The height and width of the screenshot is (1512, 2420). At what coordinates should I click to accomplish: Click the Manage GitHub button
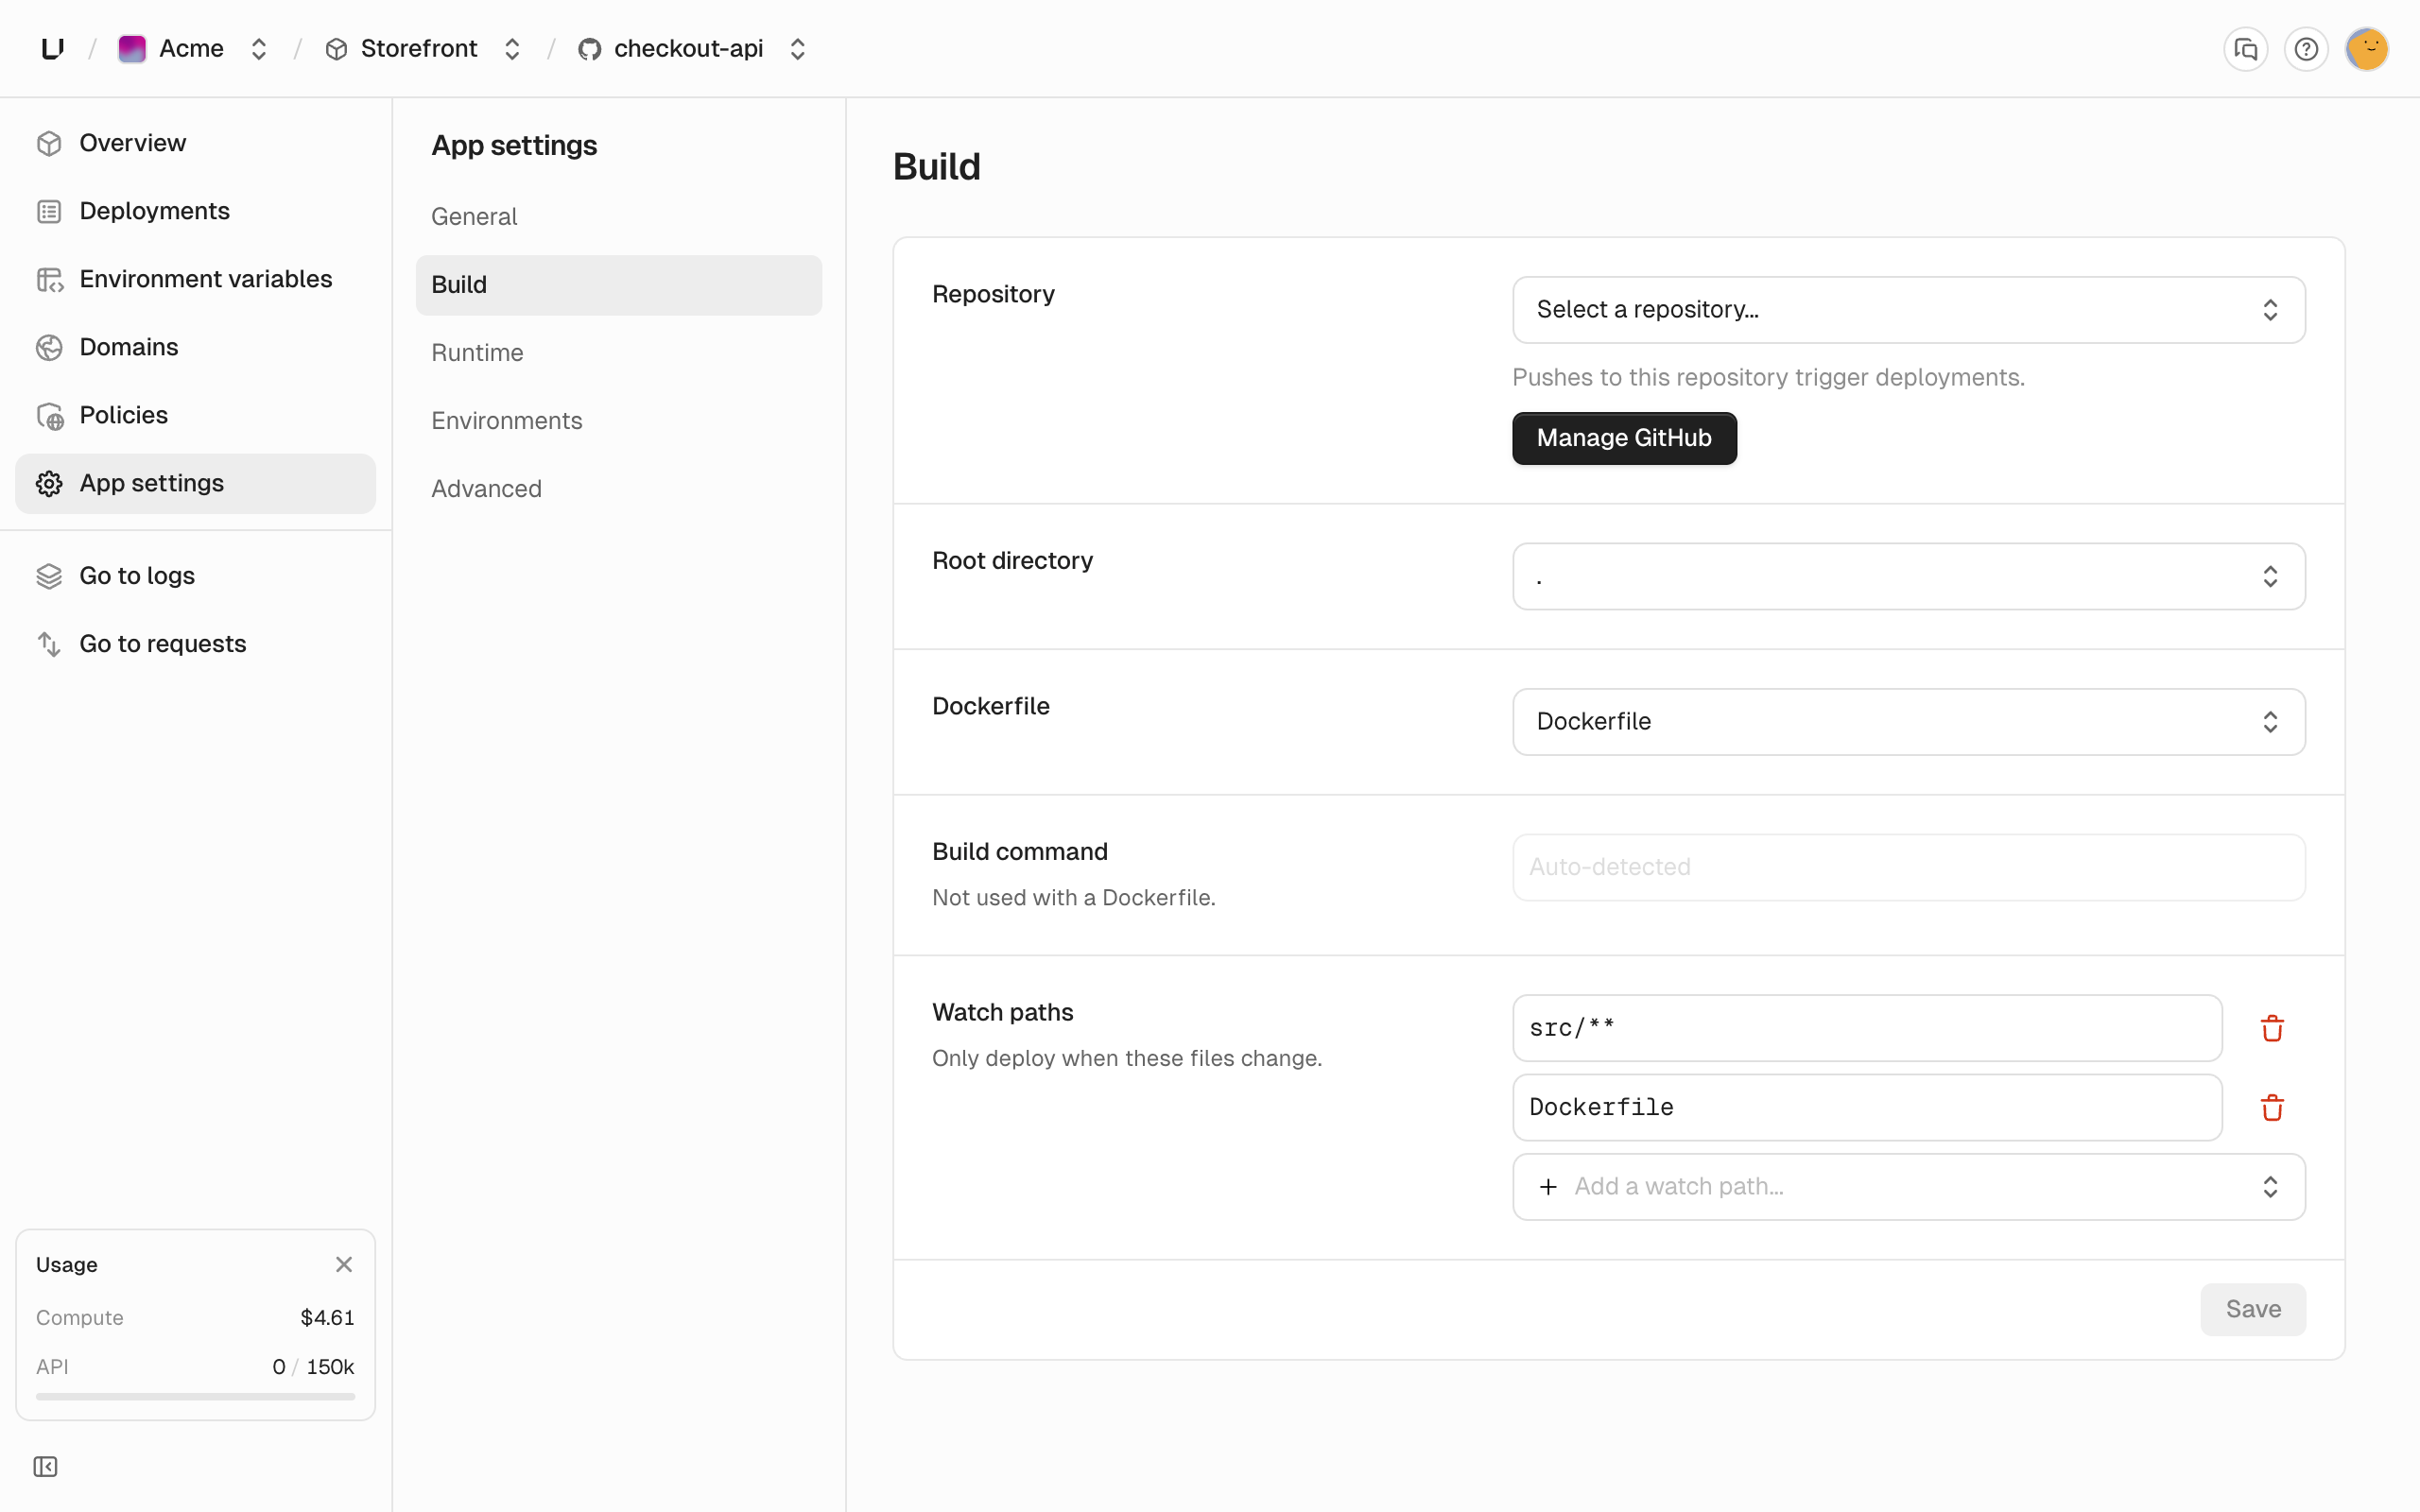1624,438
